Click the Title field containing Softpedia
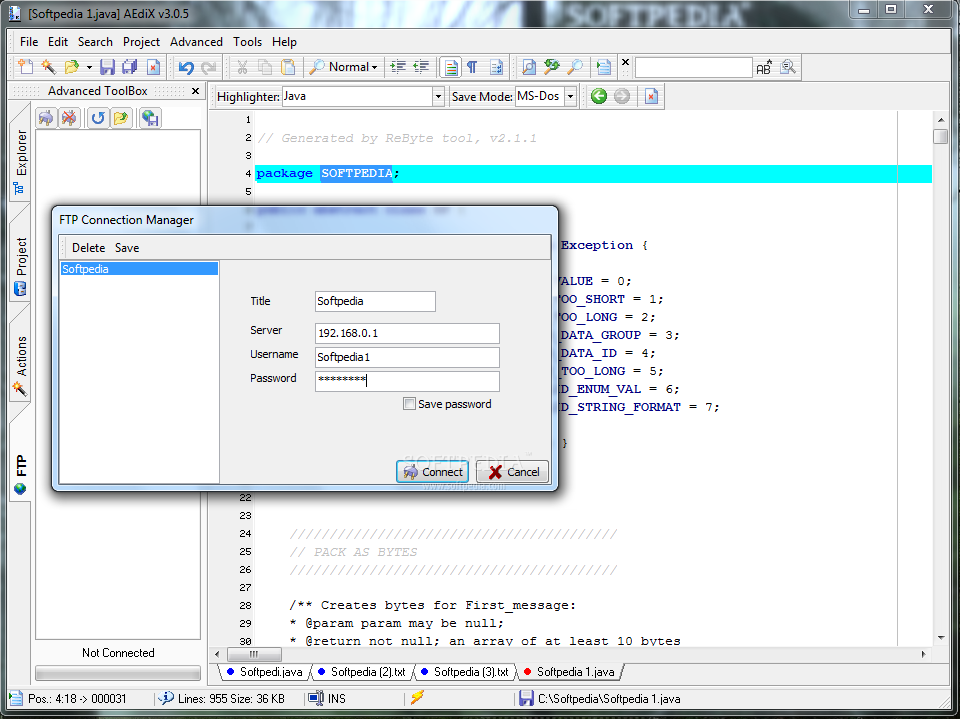This screenshot has height=719, width=960. [x=375, y=301]
